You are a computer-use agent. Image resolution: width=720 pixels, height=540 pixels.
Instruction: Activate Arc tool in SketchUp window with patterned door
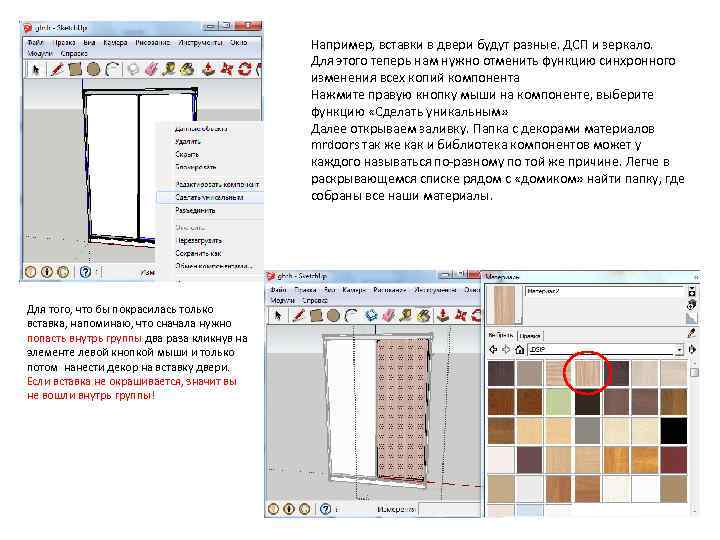352,316
